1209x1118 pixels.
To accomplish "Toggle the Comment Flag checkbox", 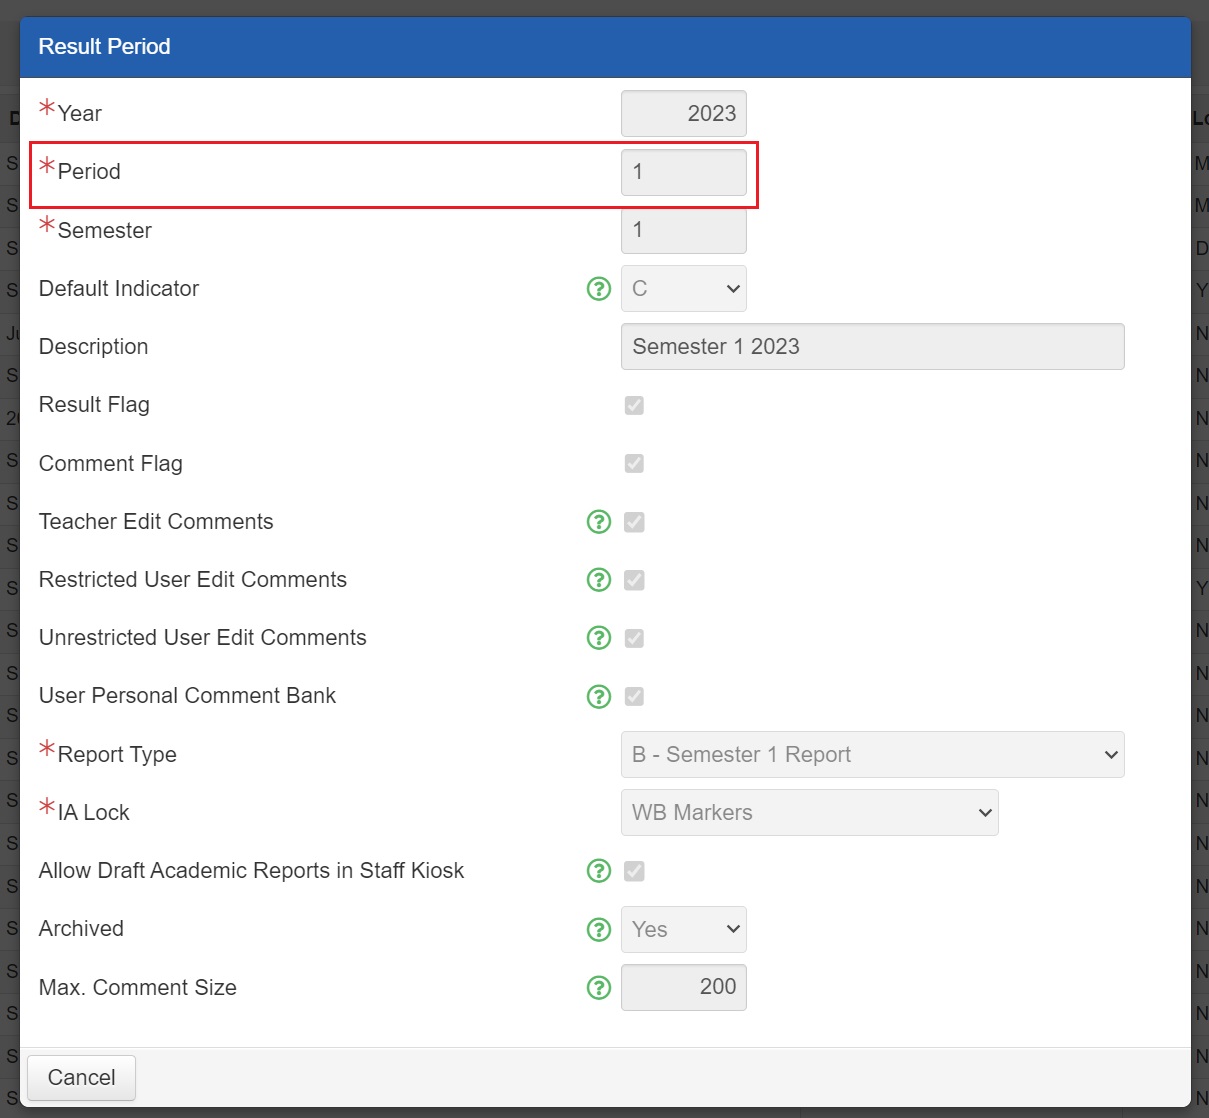I will (x=634, y=463).
